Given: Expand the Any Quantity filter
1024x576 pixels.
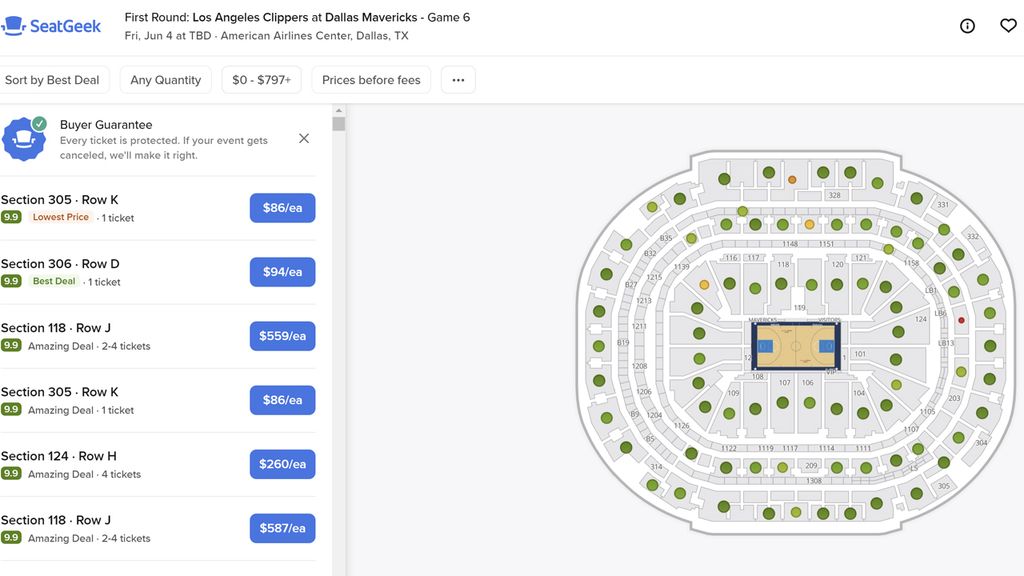Looking at the screenshot, I should pos(165,79).
